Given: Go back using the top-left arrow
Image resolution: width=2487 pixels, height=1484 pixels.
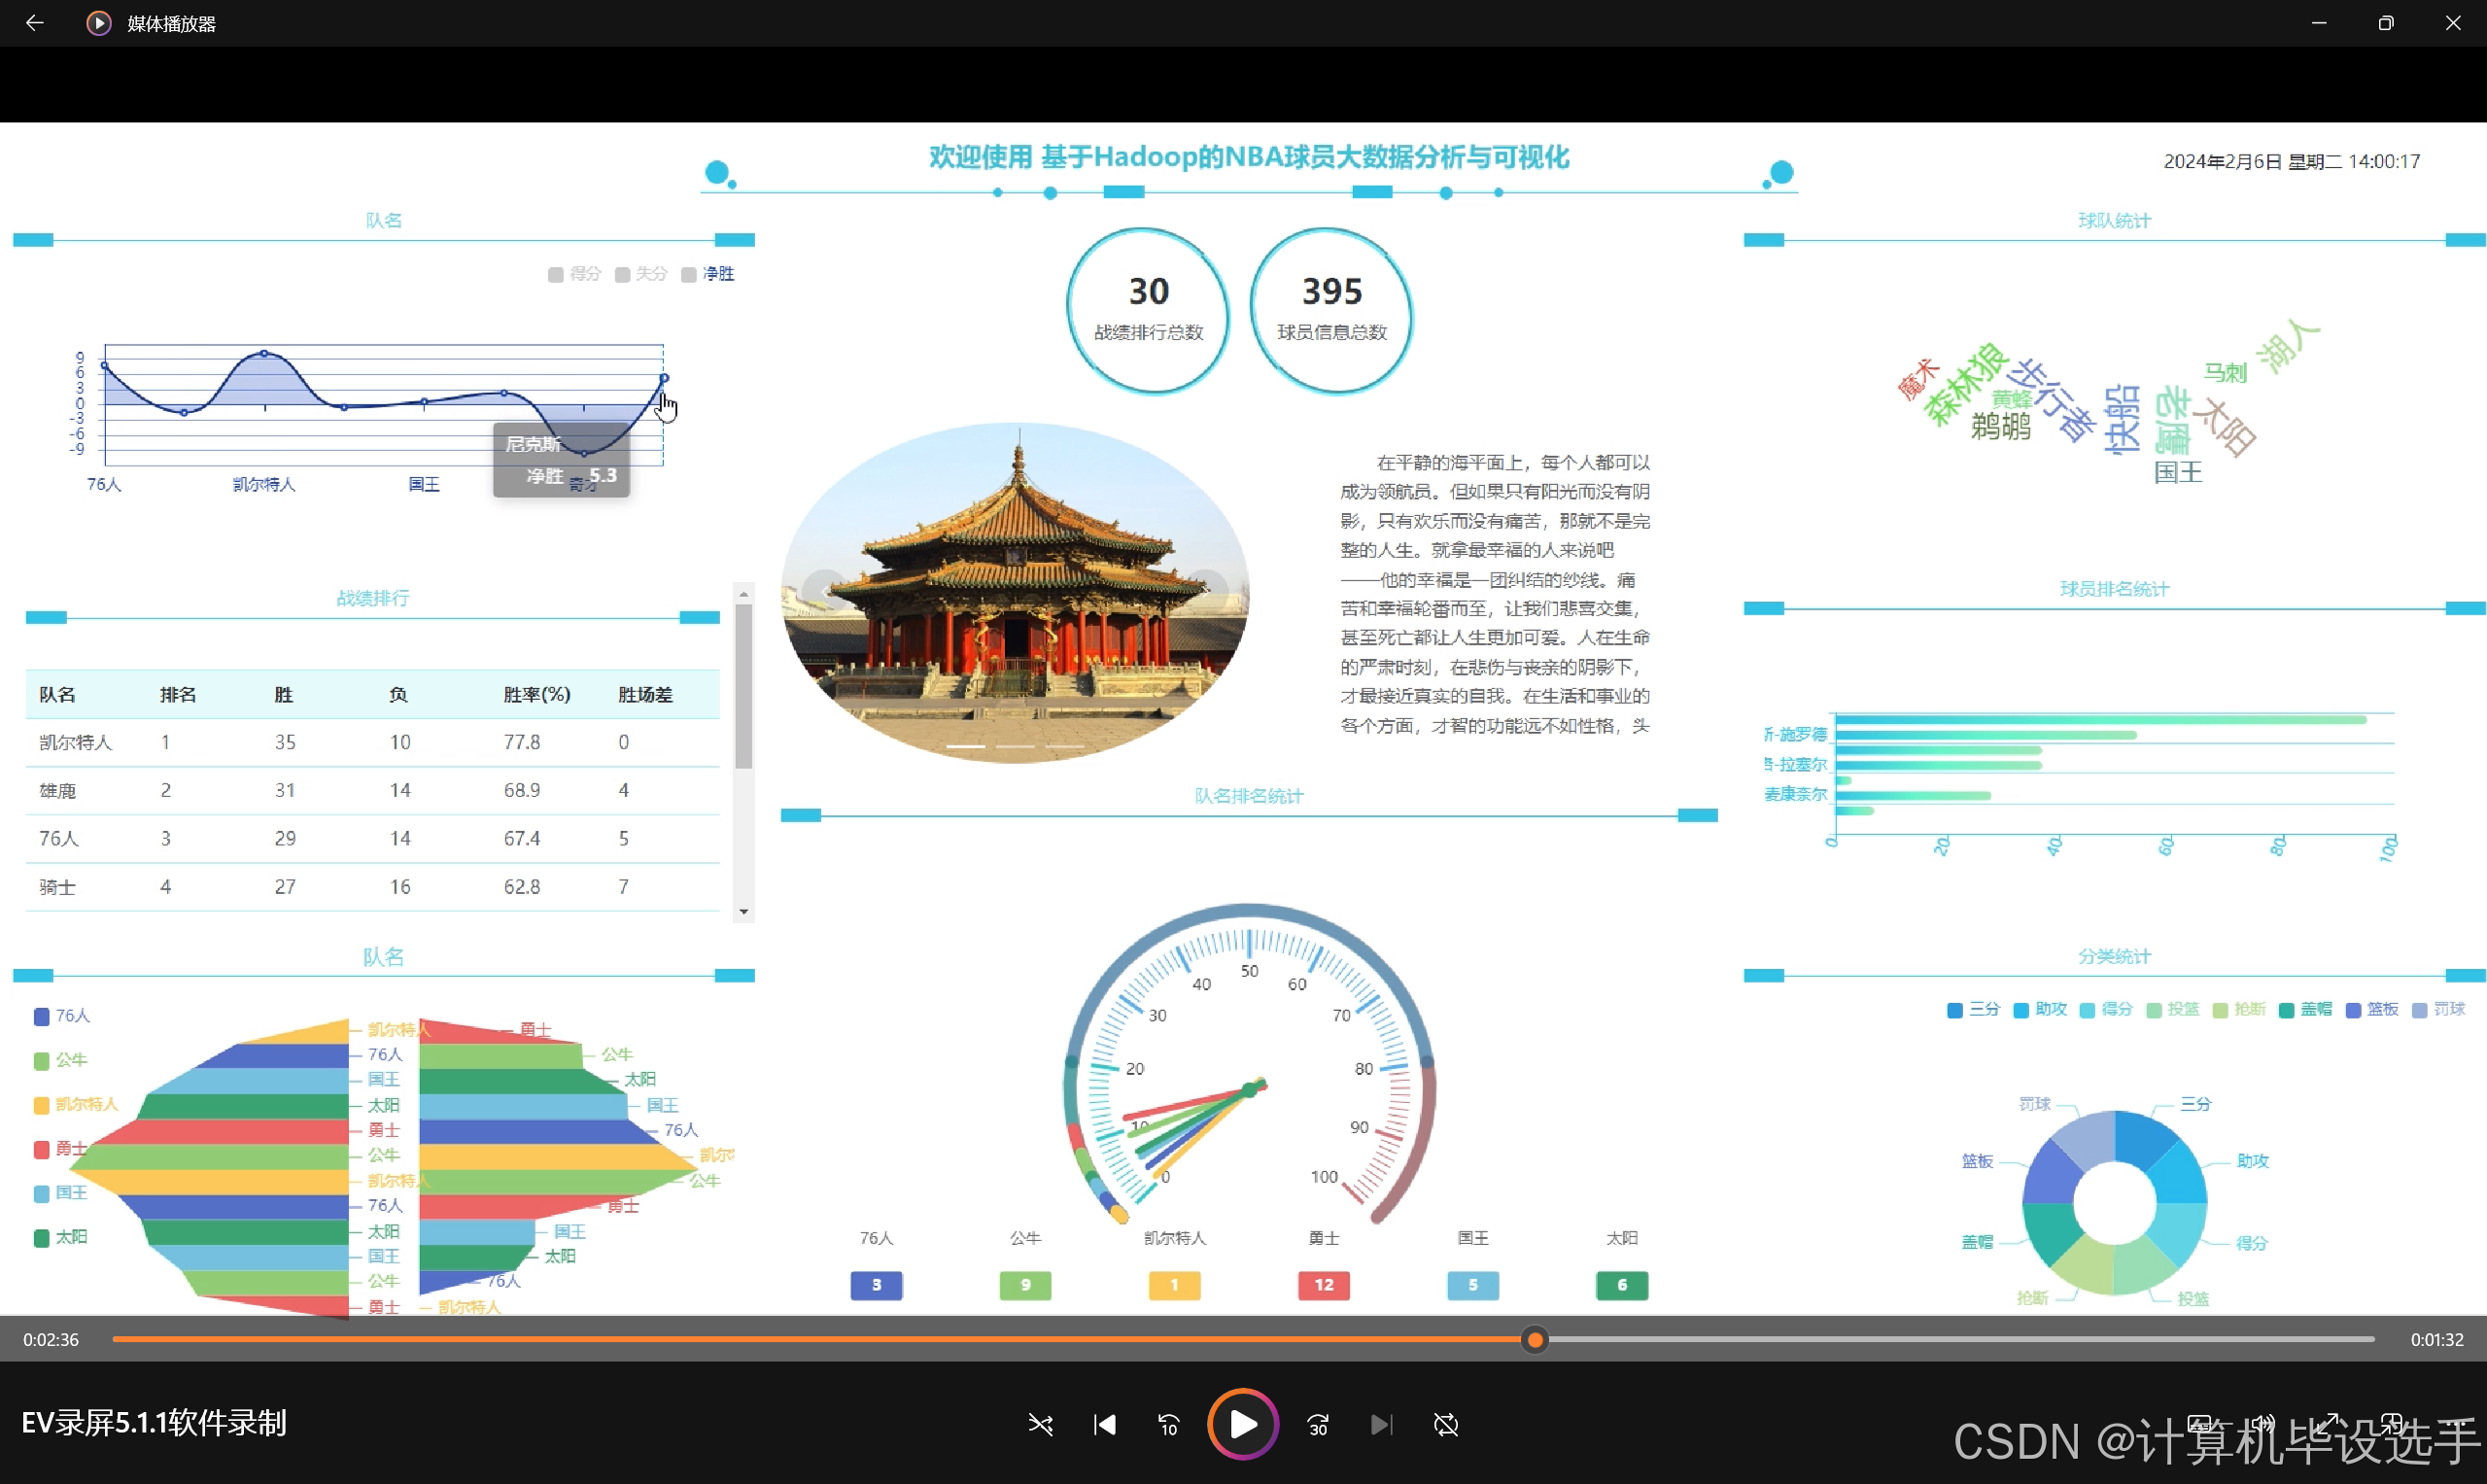Looking at the screenshot, I should coord(35,23).
